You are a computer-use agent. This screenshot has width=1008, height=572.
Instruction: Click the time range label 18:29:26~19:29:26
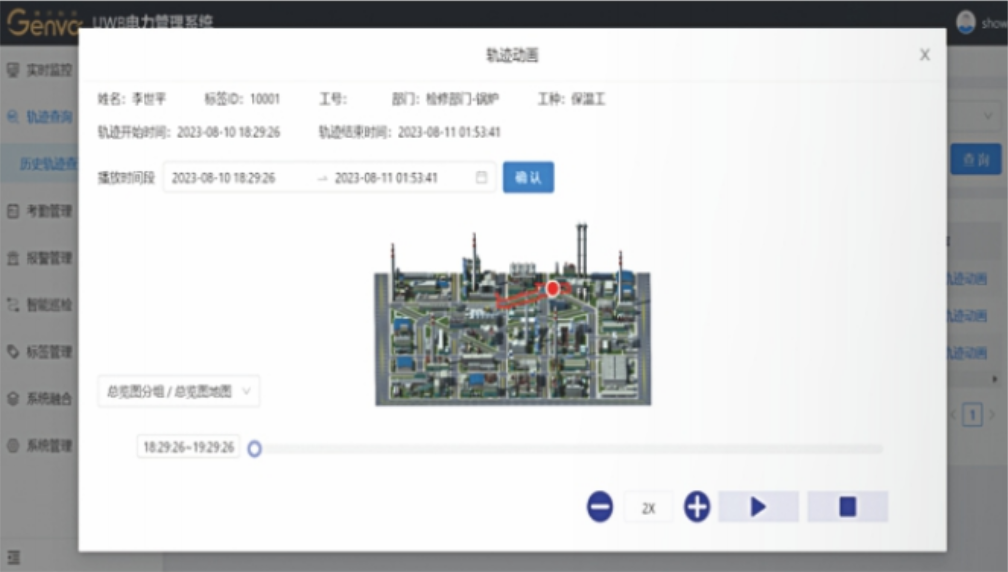pyautogui.click(x=188, y=447)
